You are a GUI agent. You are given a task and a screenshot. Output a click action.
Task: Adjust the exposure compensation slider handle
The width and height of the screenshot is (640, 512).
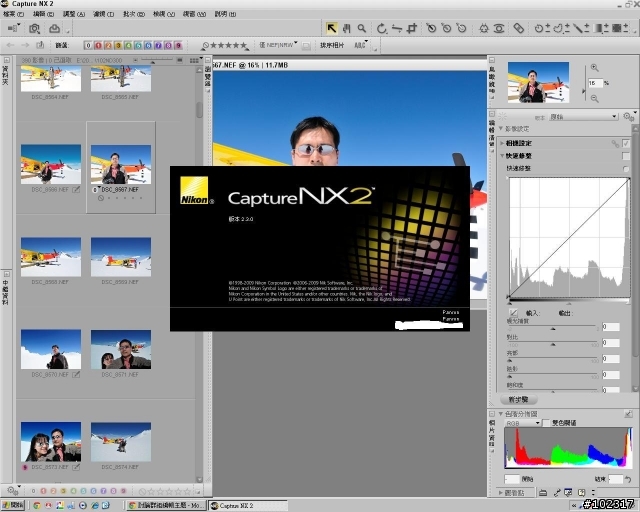(553, 328)
